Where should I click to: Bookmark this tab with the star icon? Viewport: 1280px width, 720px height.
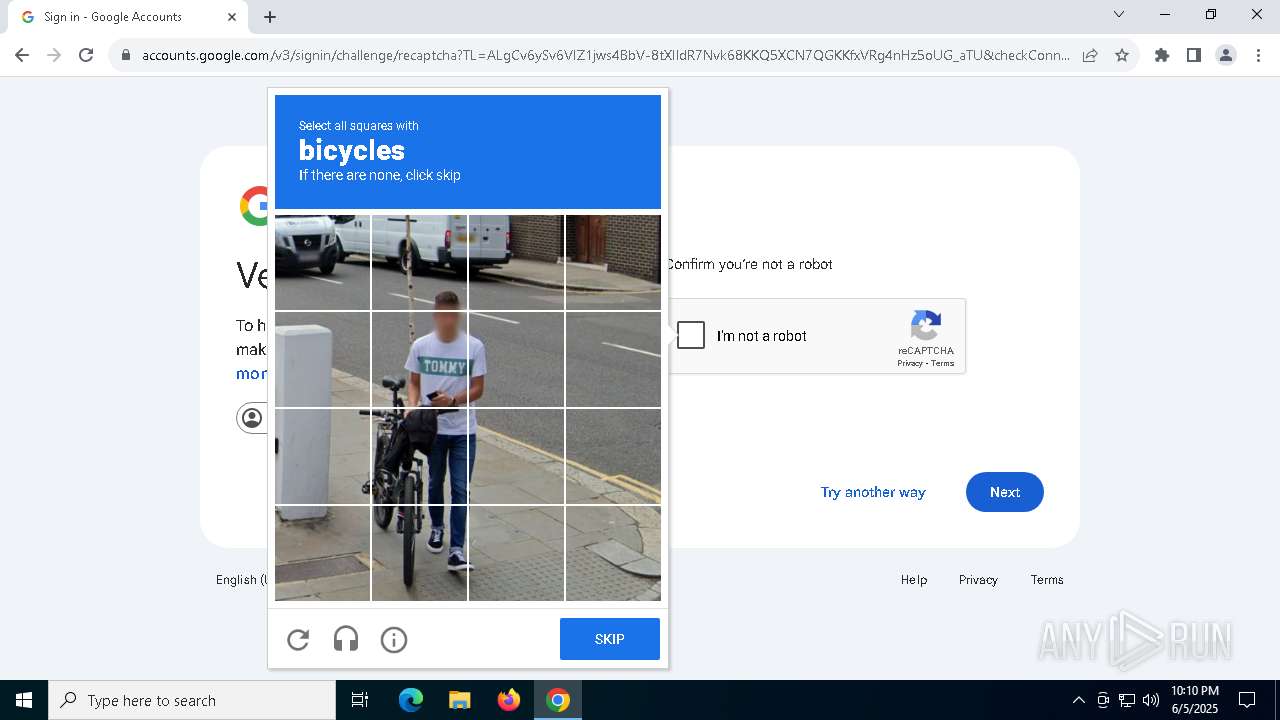coord(1122,55)
